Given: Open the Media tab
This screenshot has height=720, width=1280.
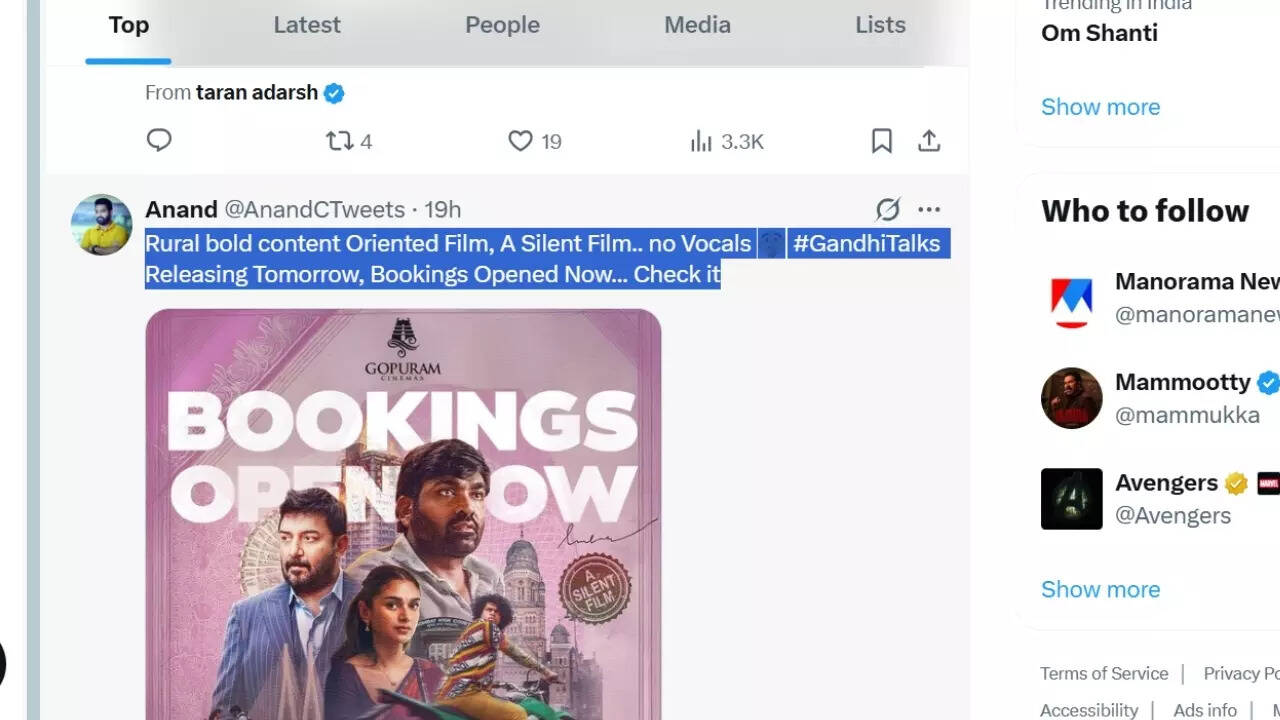Looking at the screenshot, I should (x=697, y=25).
